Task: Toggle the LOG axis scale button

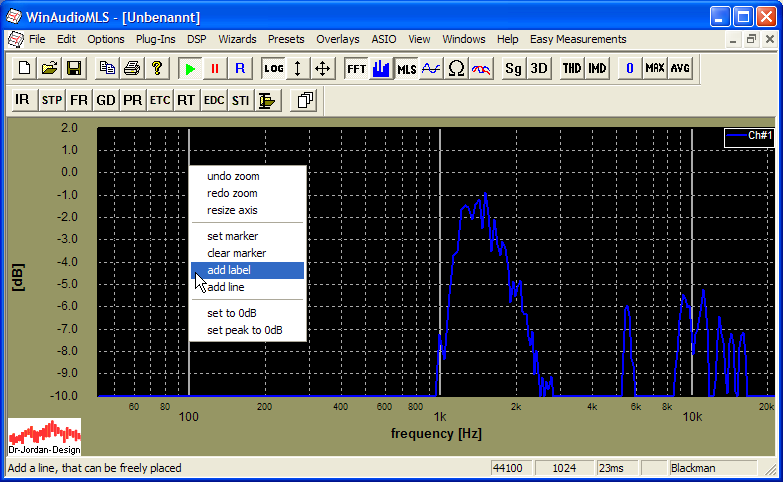Action: click(x=274, y=68)
